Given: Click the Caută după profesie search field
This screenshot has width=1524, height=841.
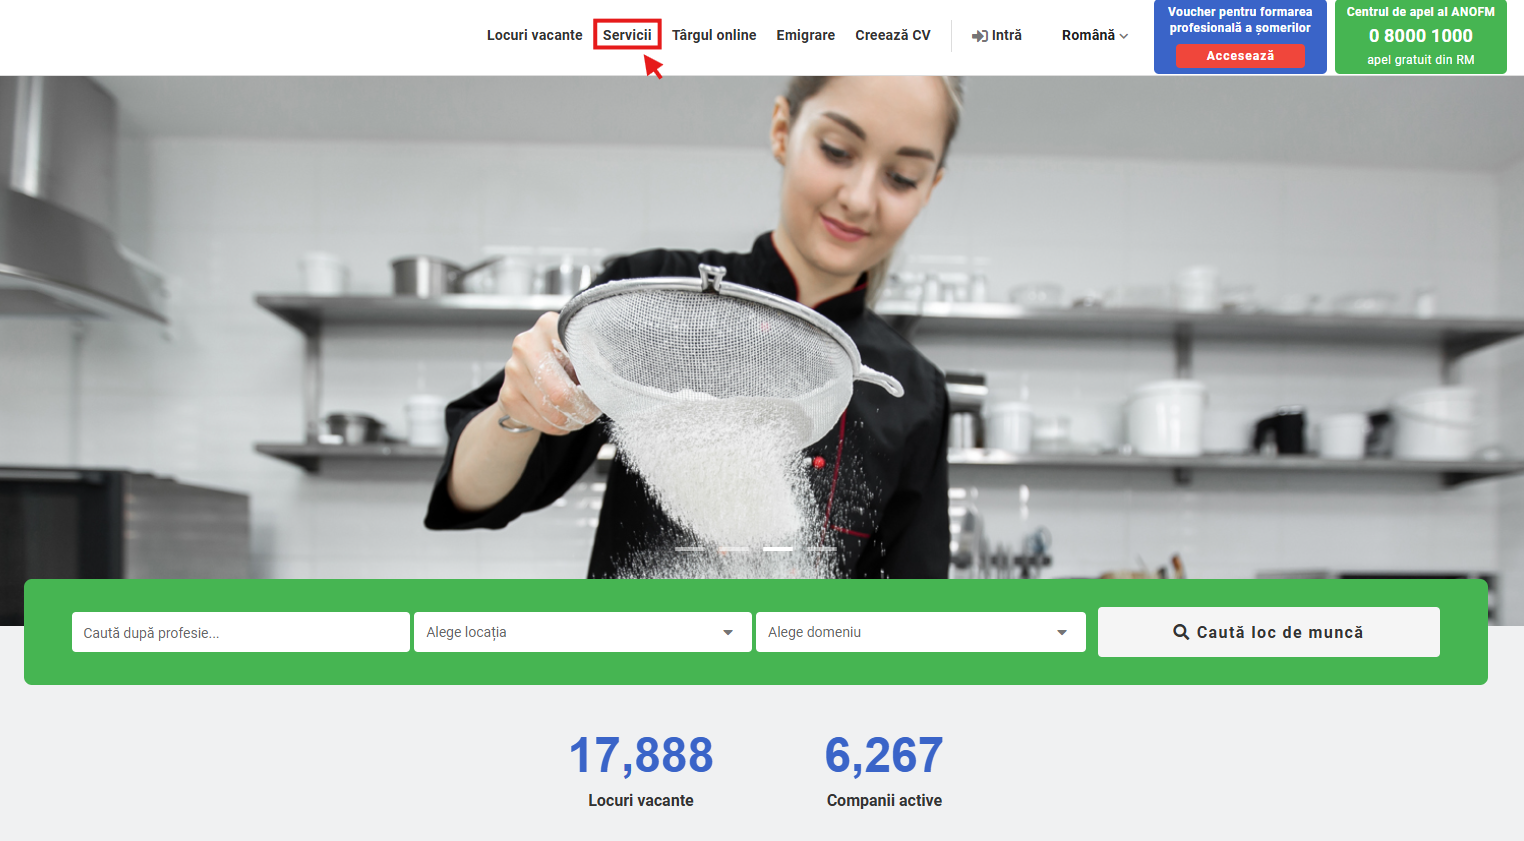Looking at the screenshot, I should tap(240, 632).
